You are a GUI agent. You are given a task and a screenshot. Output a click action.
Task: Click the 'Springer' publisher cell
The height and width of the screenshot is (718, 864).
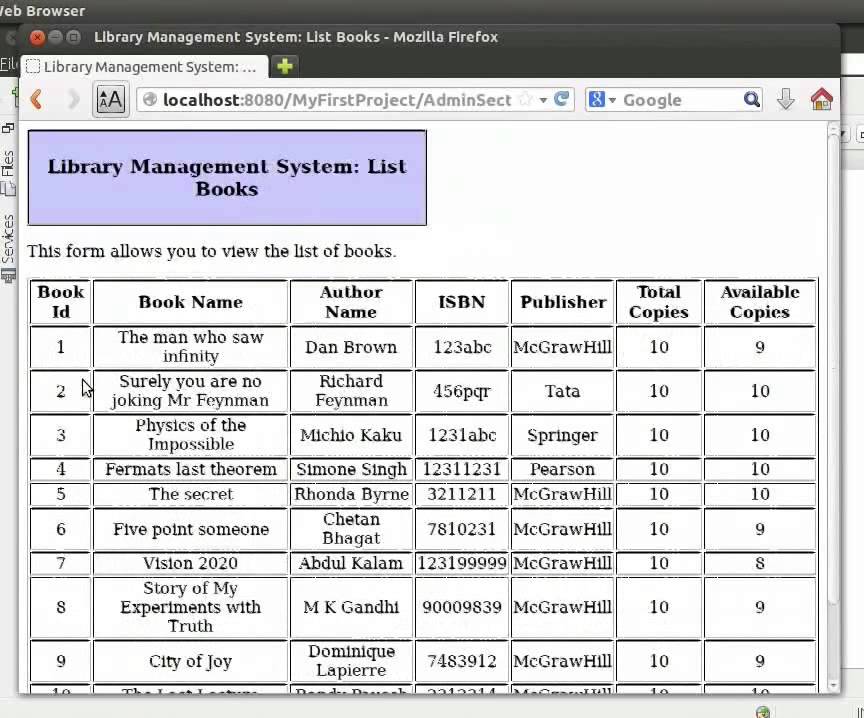(563, 435)
